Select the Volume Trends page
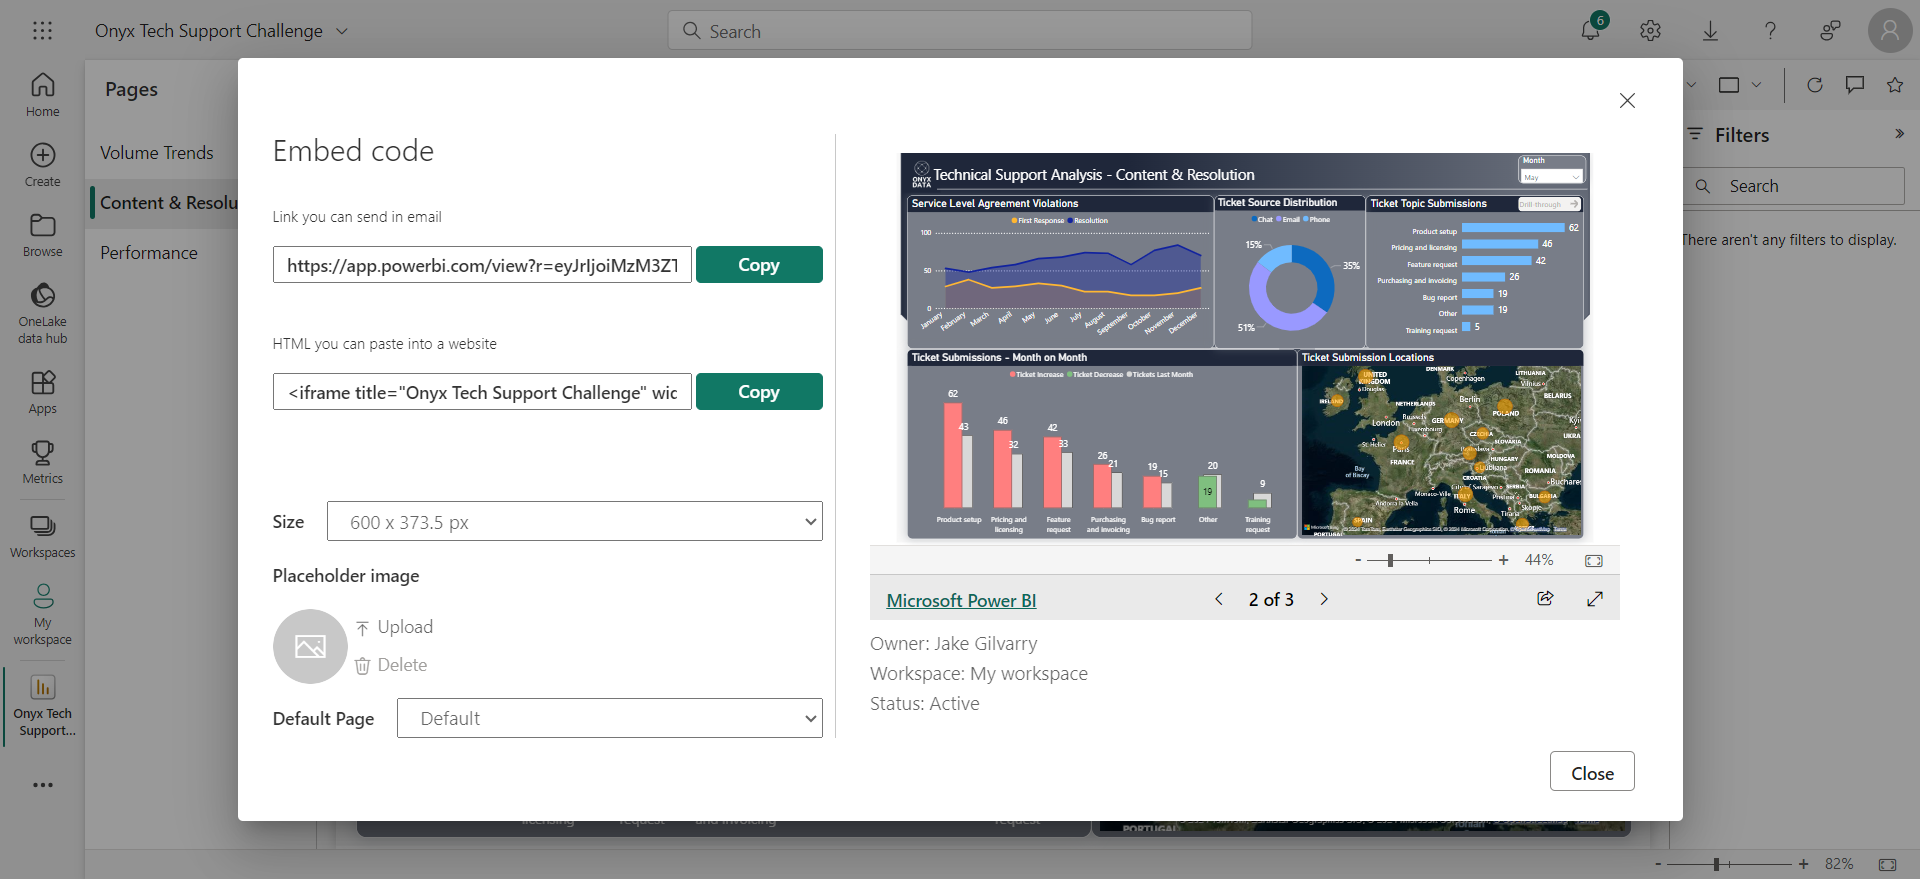The width and height of the screenshot is (1920, 879). 157,153
